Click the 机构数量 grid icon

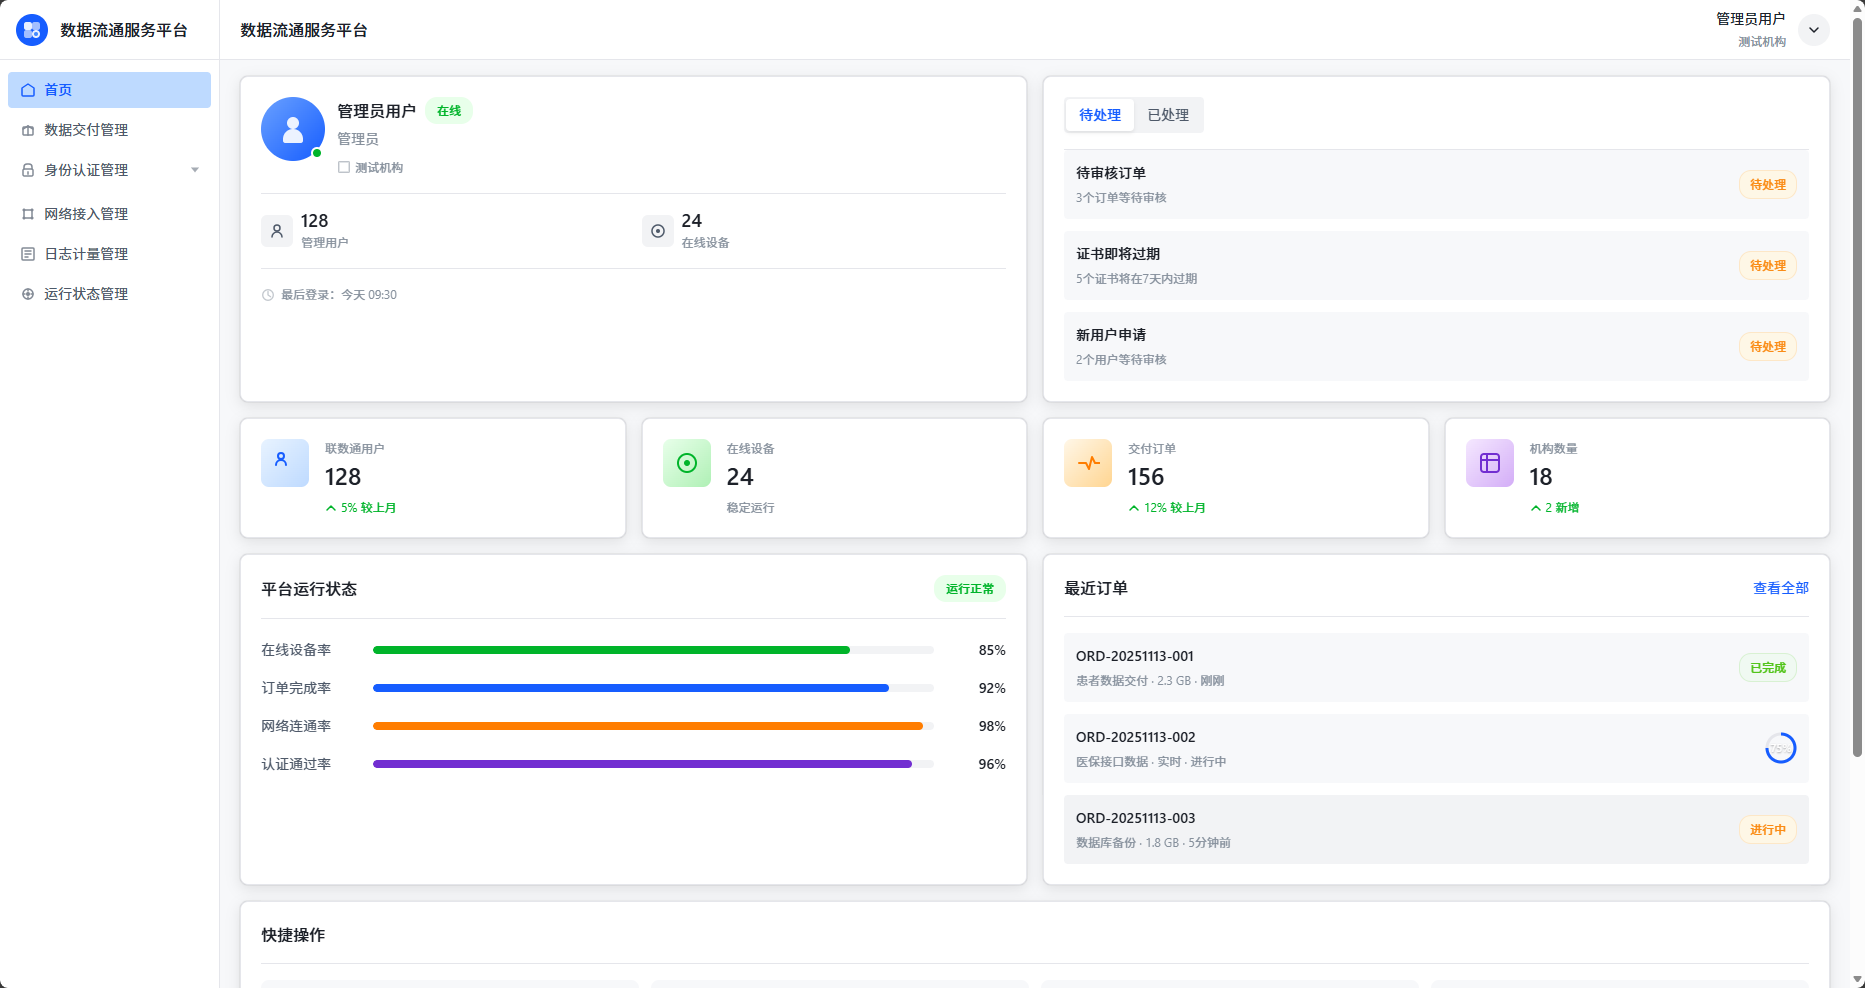[x=1489, y=462]
